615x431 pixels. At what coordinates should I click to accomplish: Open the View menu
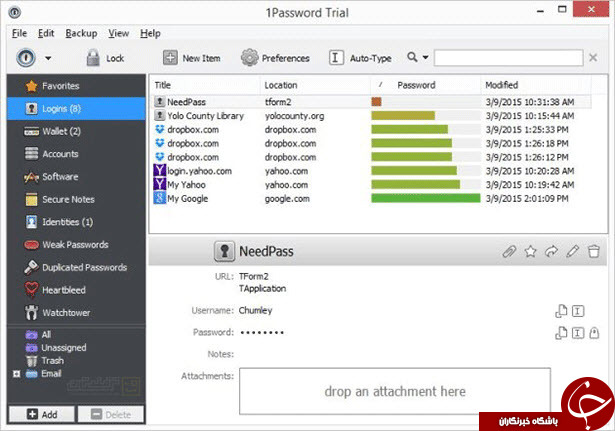[x=118, y=33]
